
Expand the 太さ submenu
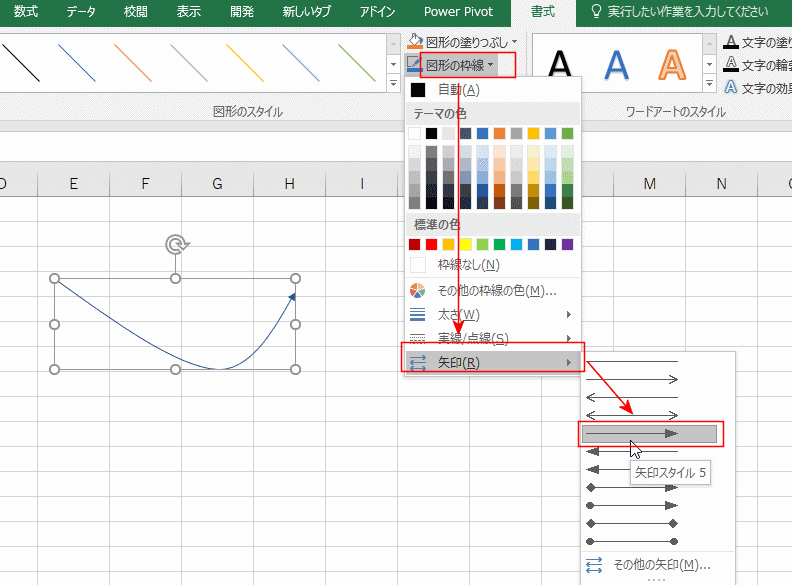[490, 315]
